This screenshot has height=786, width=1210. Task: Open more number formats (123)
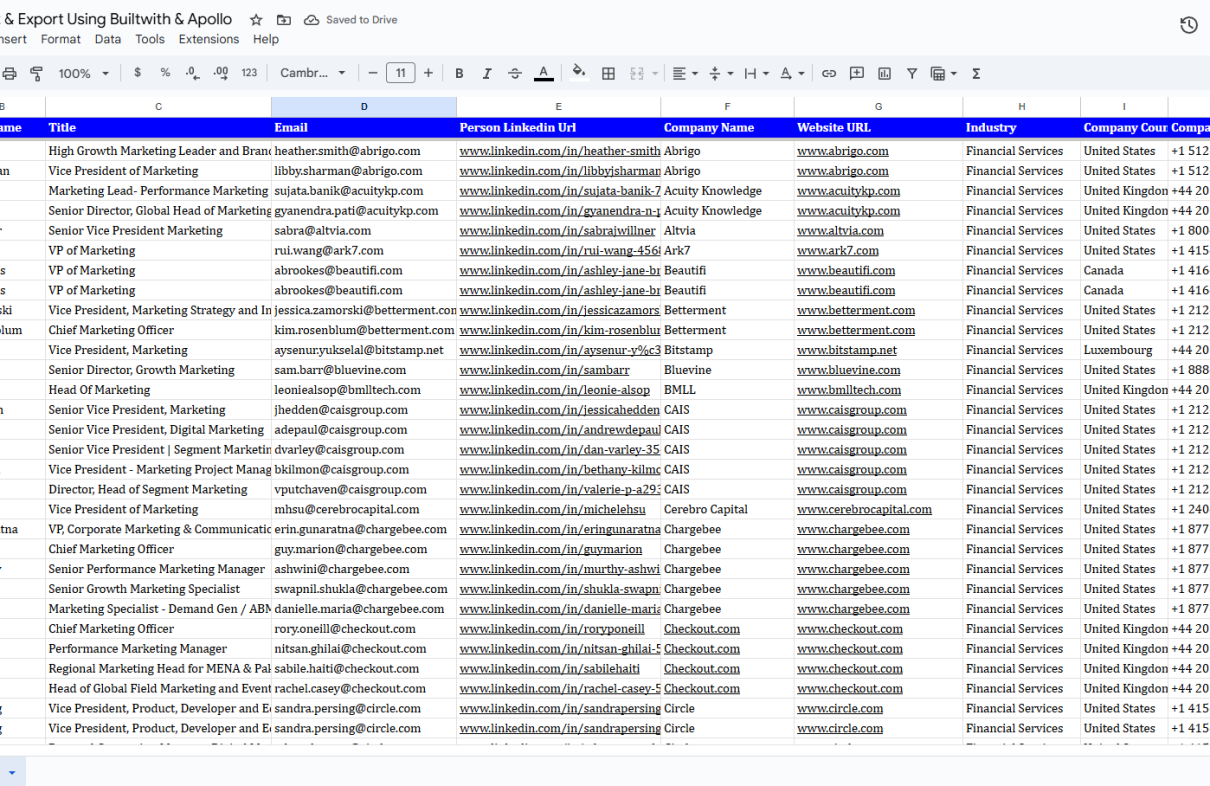coord(250,73)
